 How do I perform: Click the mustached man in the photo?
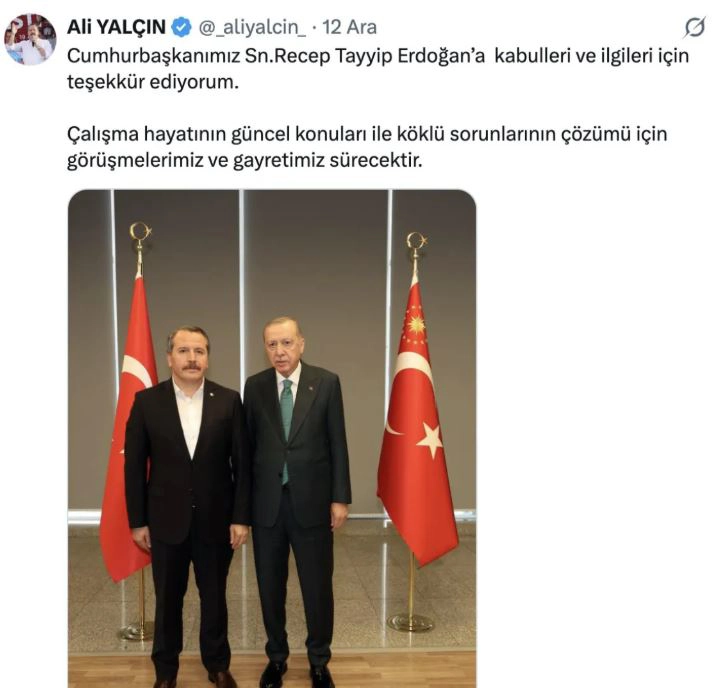click(x=185, y=503)
